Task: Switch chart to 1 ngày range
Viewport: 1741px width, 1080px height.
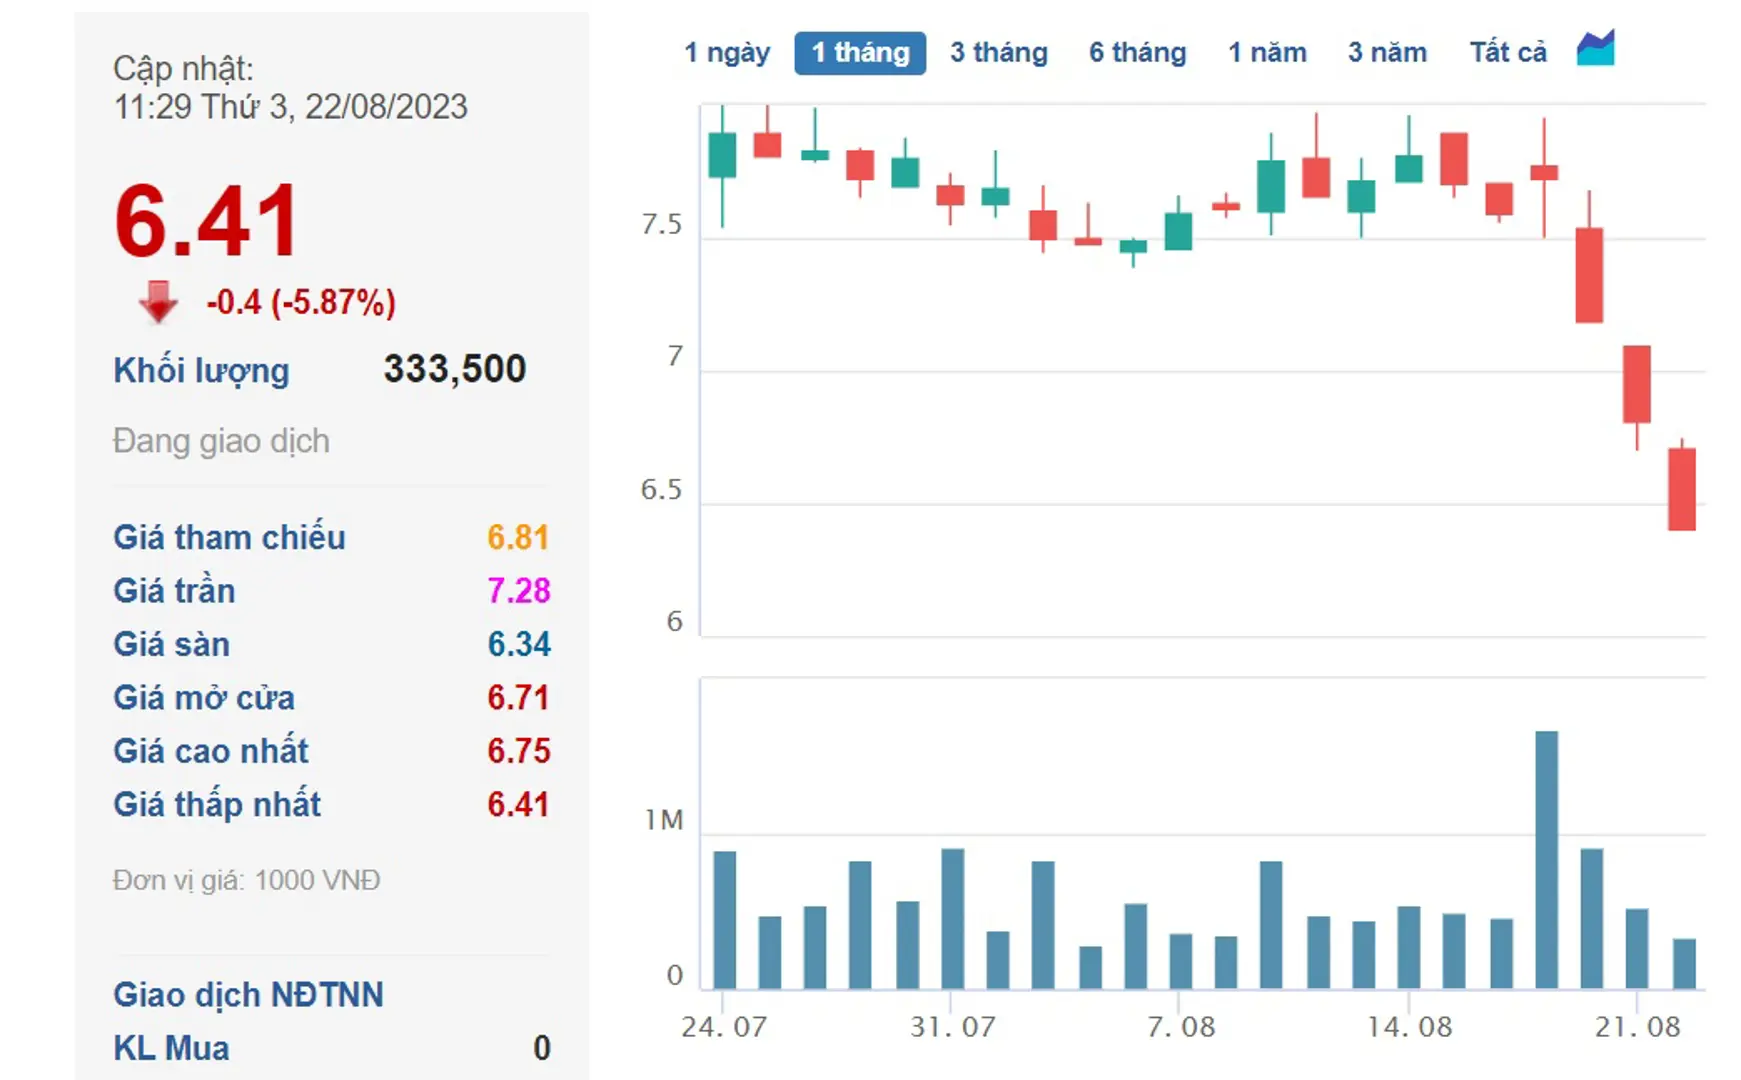Action: tap(727, 53)
